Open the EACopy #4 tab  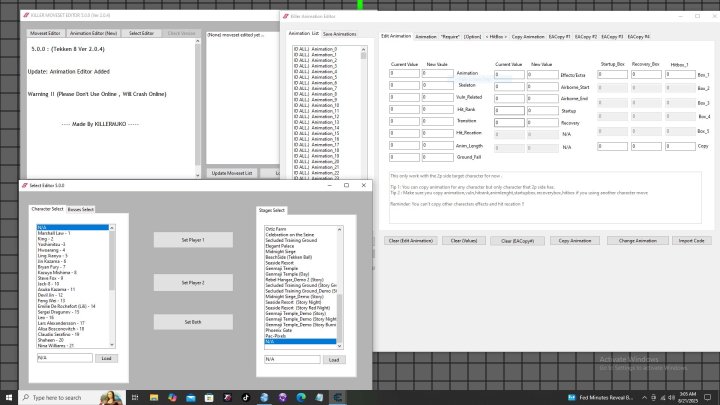click(639, 37)
